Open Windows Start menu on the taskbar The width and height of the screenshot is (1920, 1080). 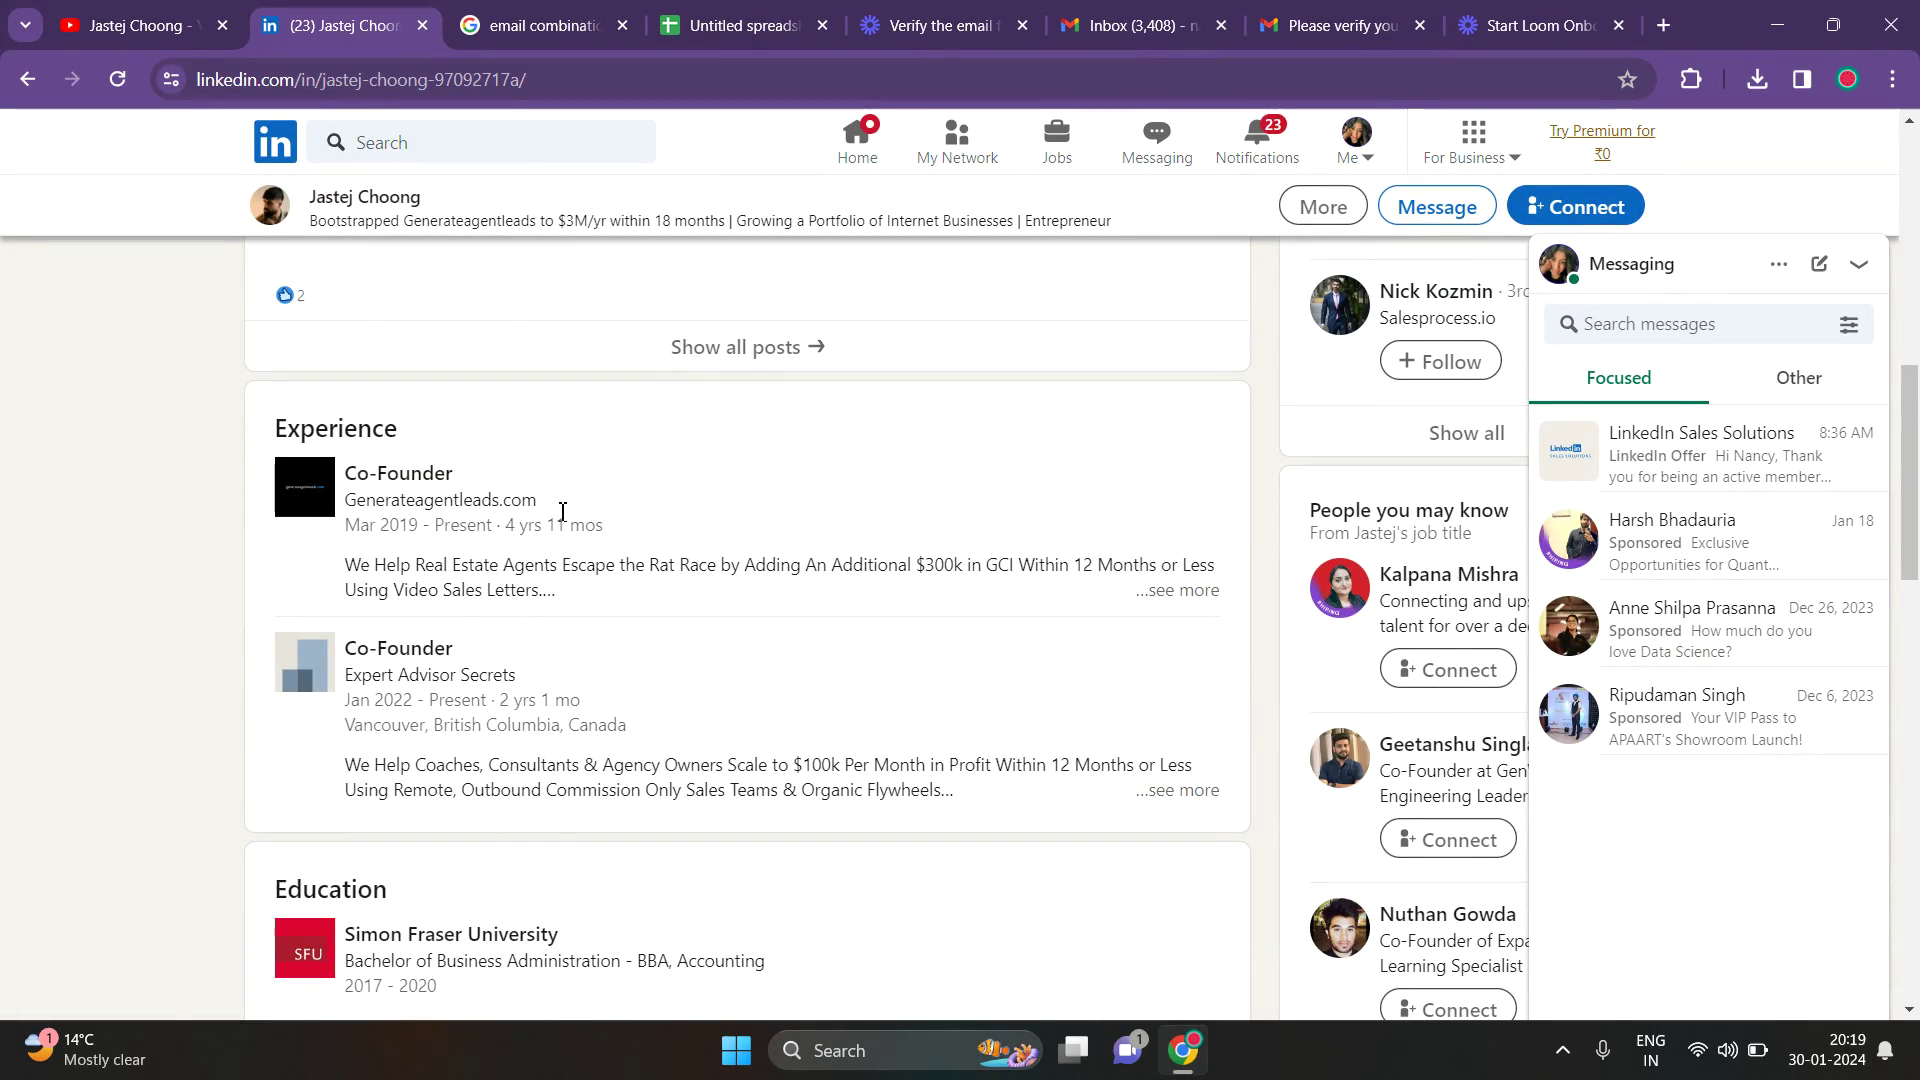(x=736, y=1050)
